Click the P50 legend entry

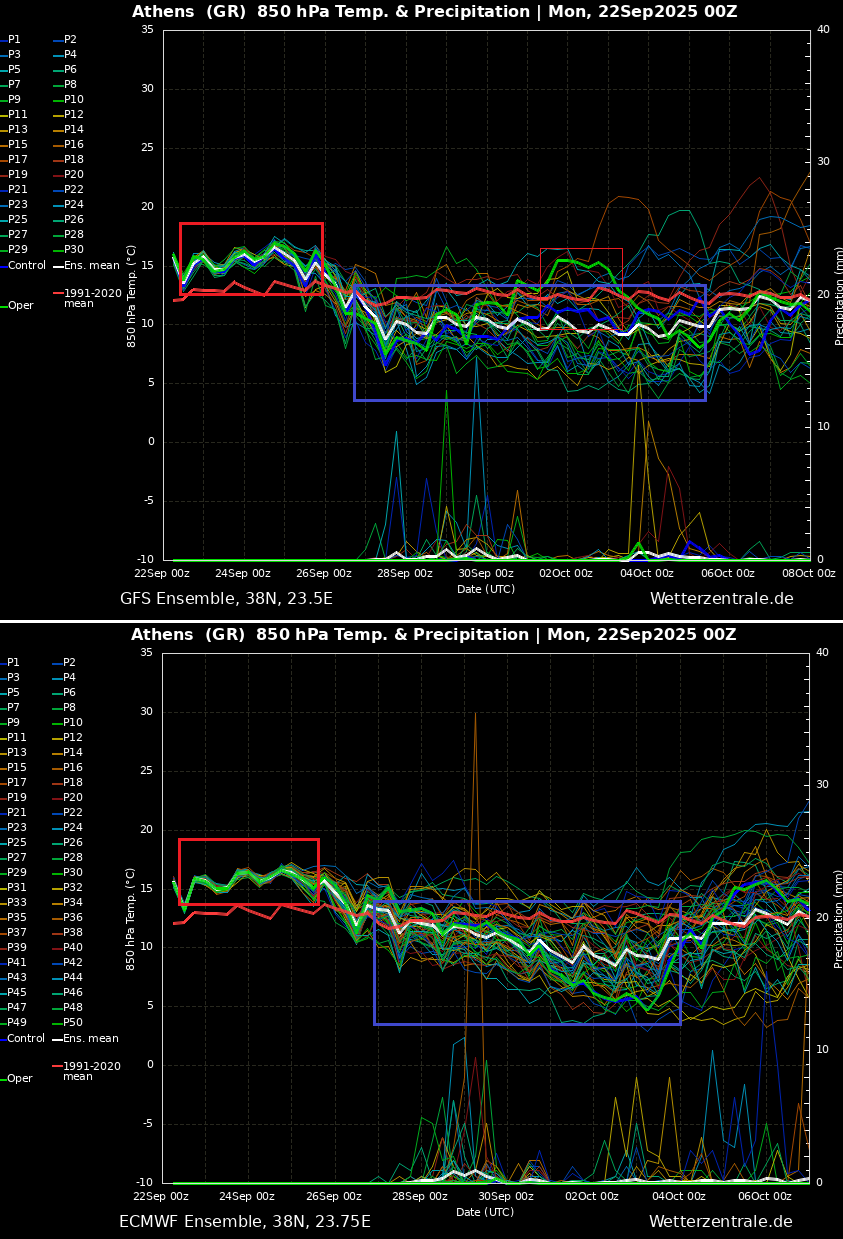coord(73,1023)
